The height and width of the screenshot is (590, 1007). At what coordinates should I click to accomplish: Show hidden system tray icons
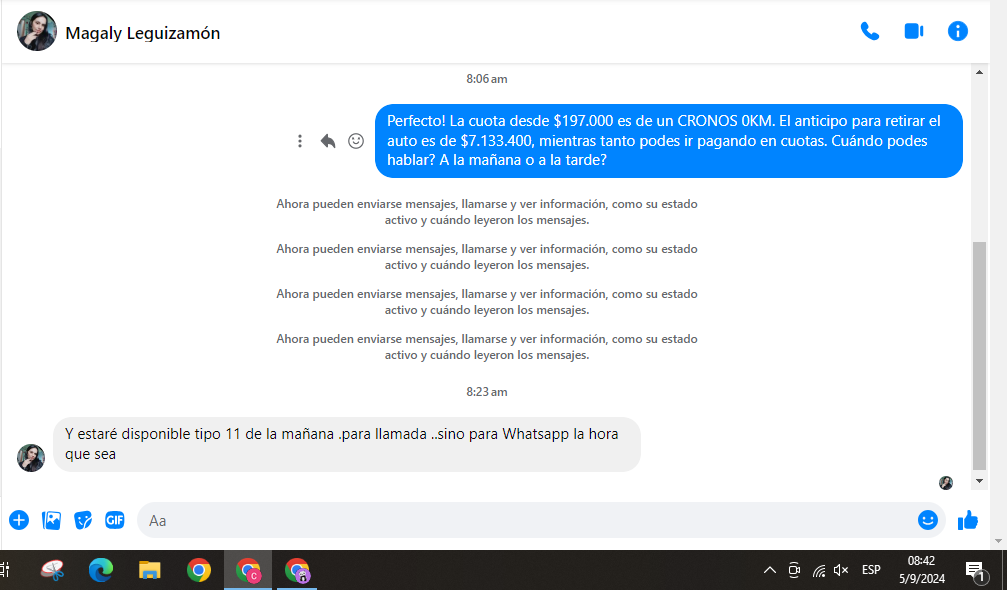769,570
